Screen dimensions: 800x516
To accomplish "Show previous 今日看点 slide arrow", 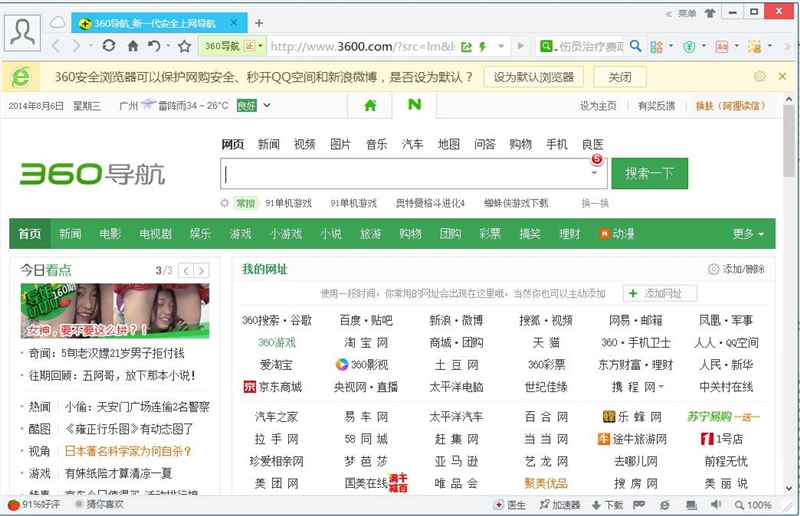I will tap(186, 271).
